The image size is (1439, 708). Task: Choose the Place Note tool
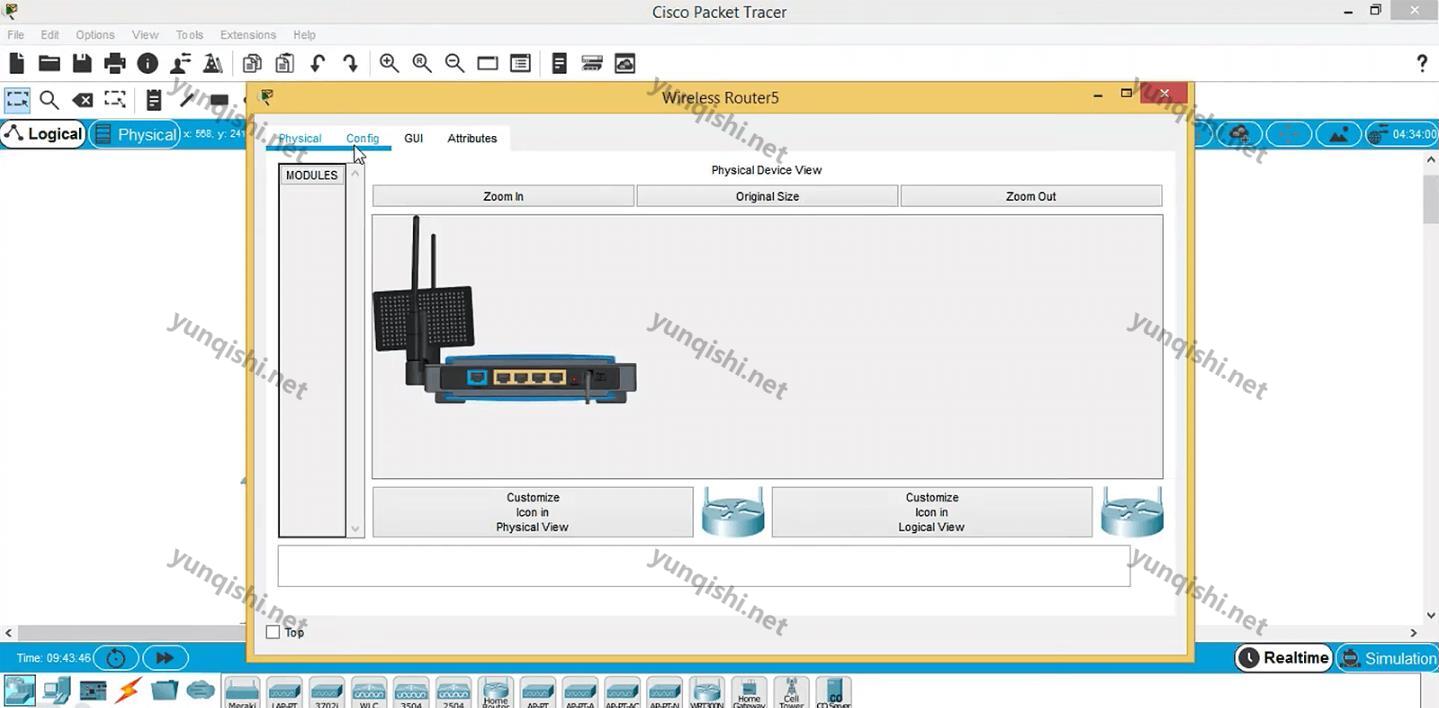[153, 100]
